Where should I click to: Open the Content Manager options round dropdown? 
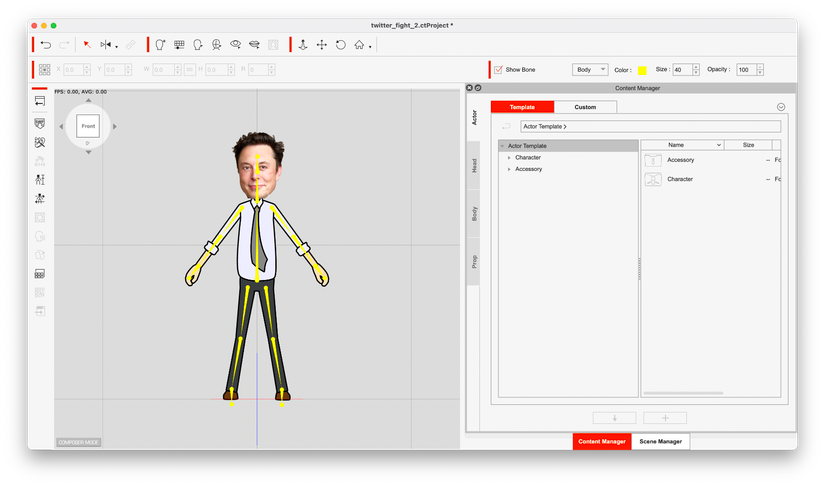[x=781, y=107]
